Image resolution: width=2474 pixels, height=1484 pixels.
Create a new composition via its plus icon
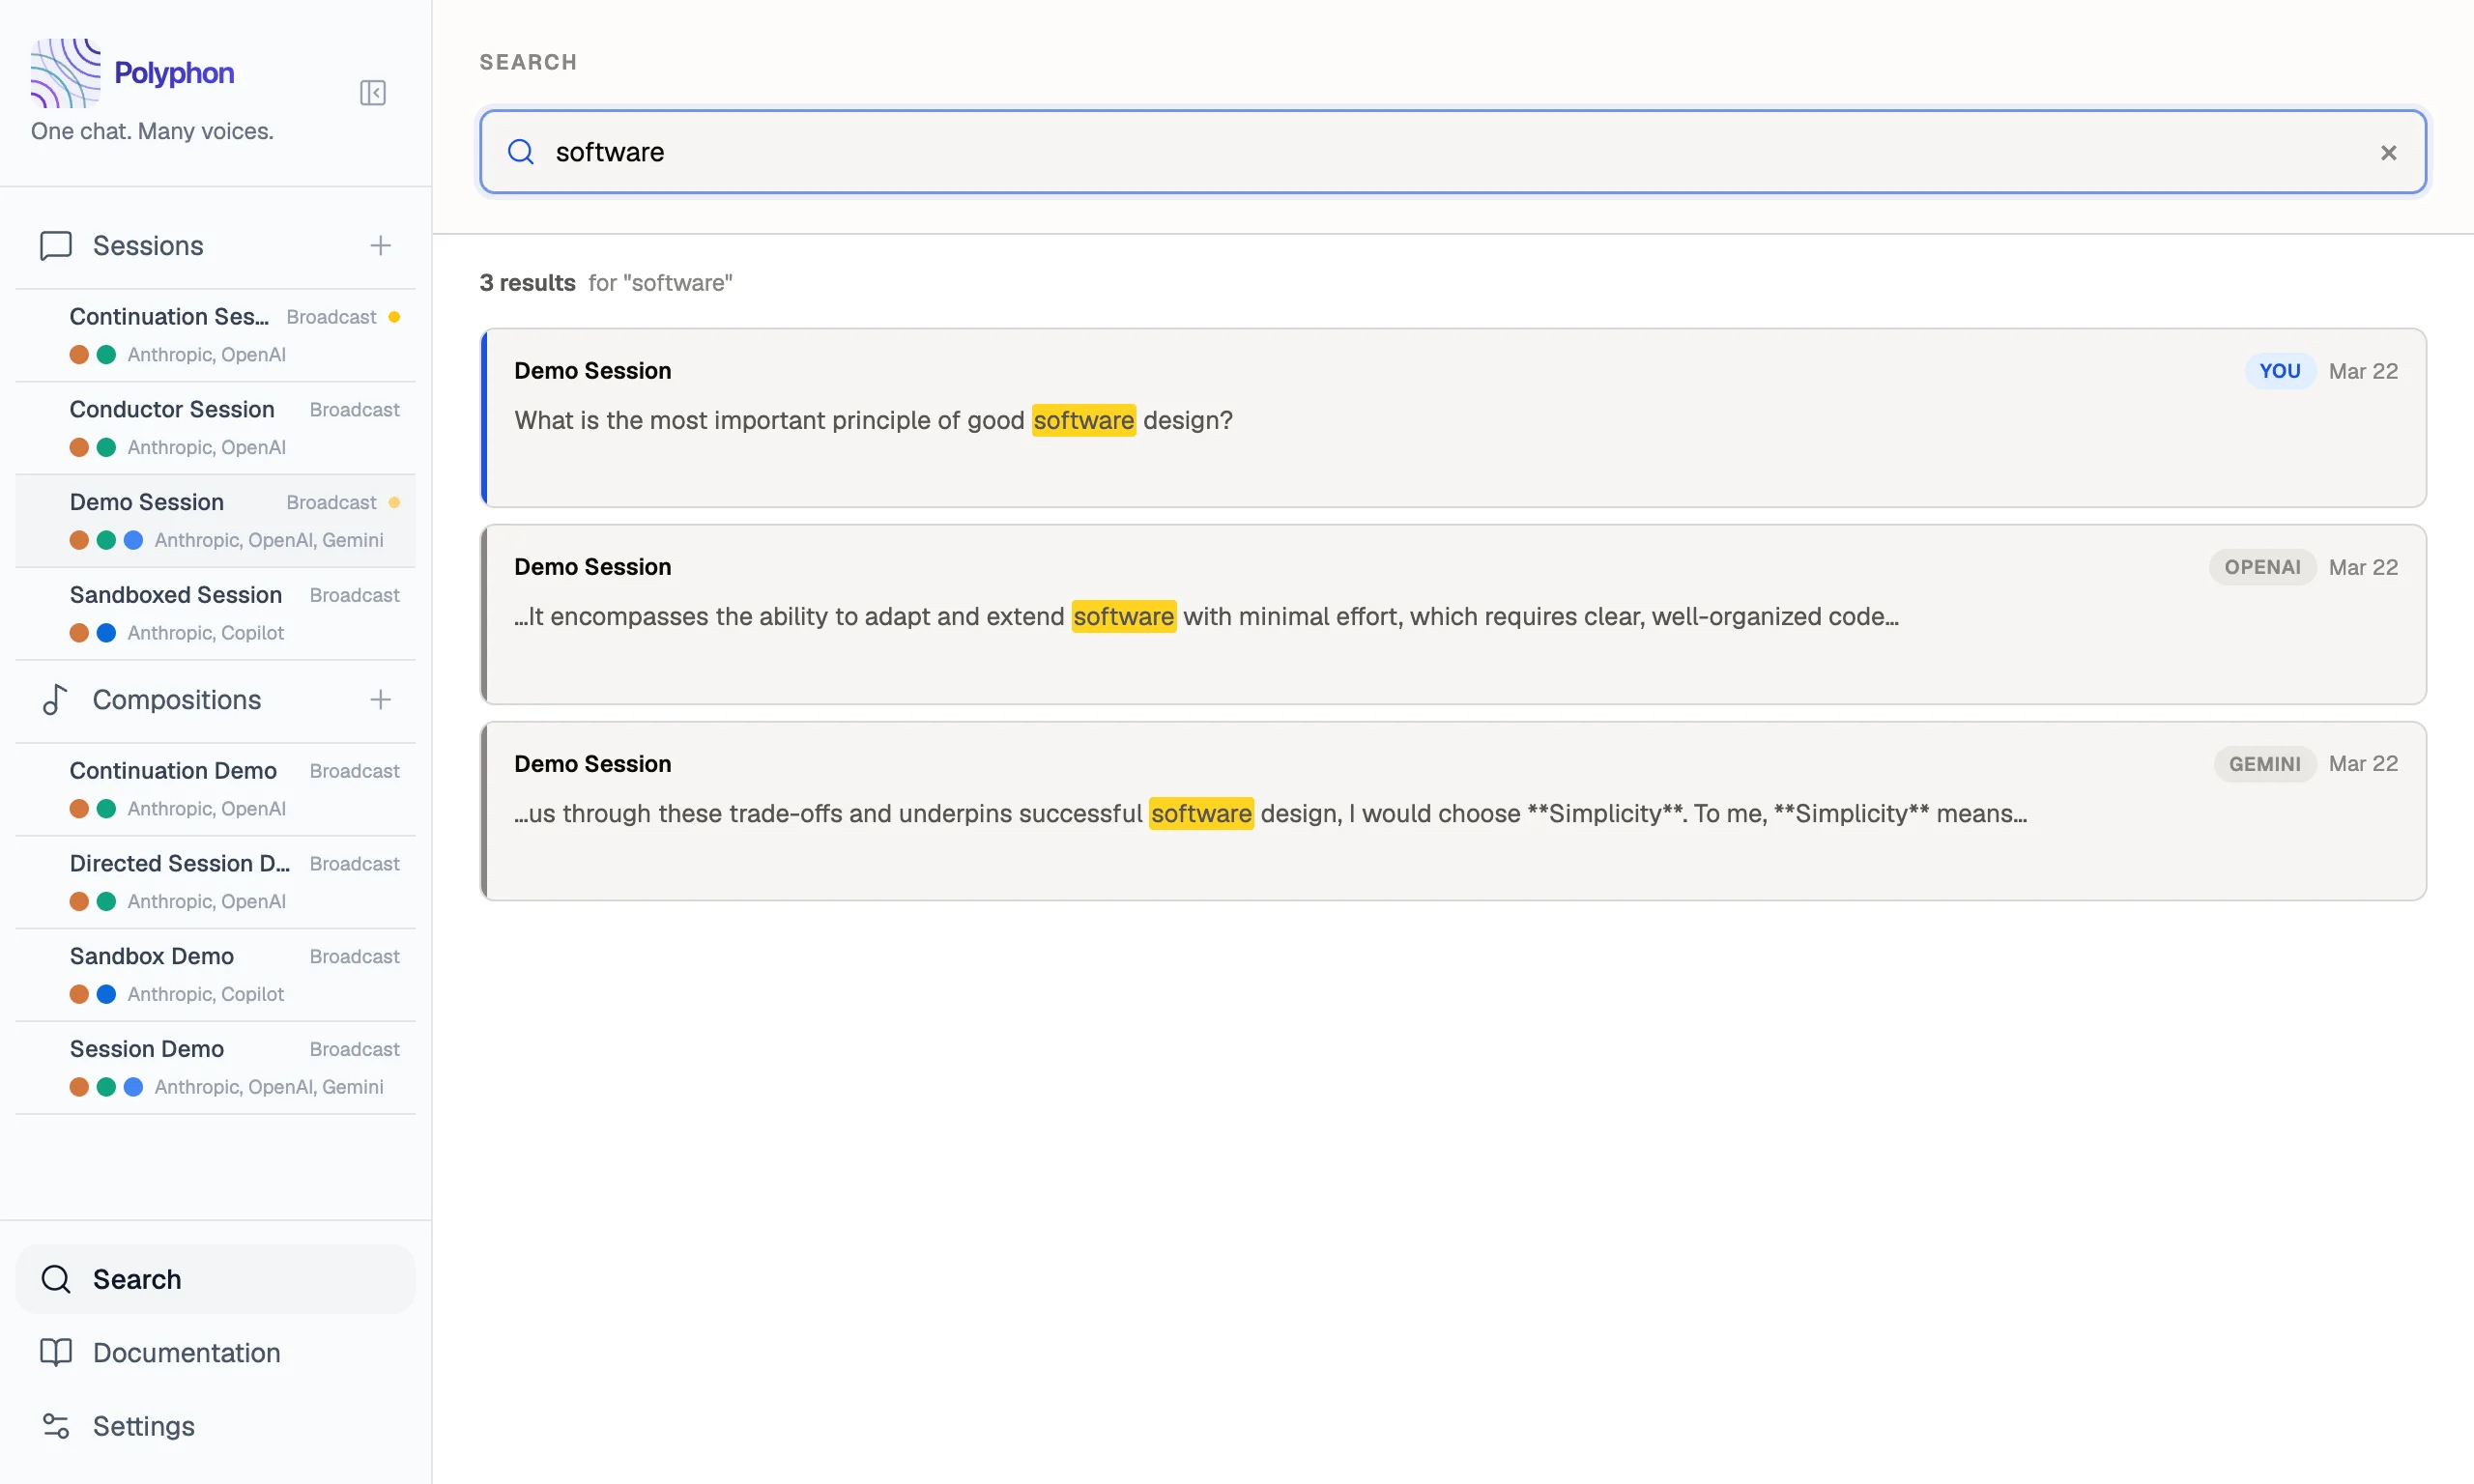click(381, 700)
